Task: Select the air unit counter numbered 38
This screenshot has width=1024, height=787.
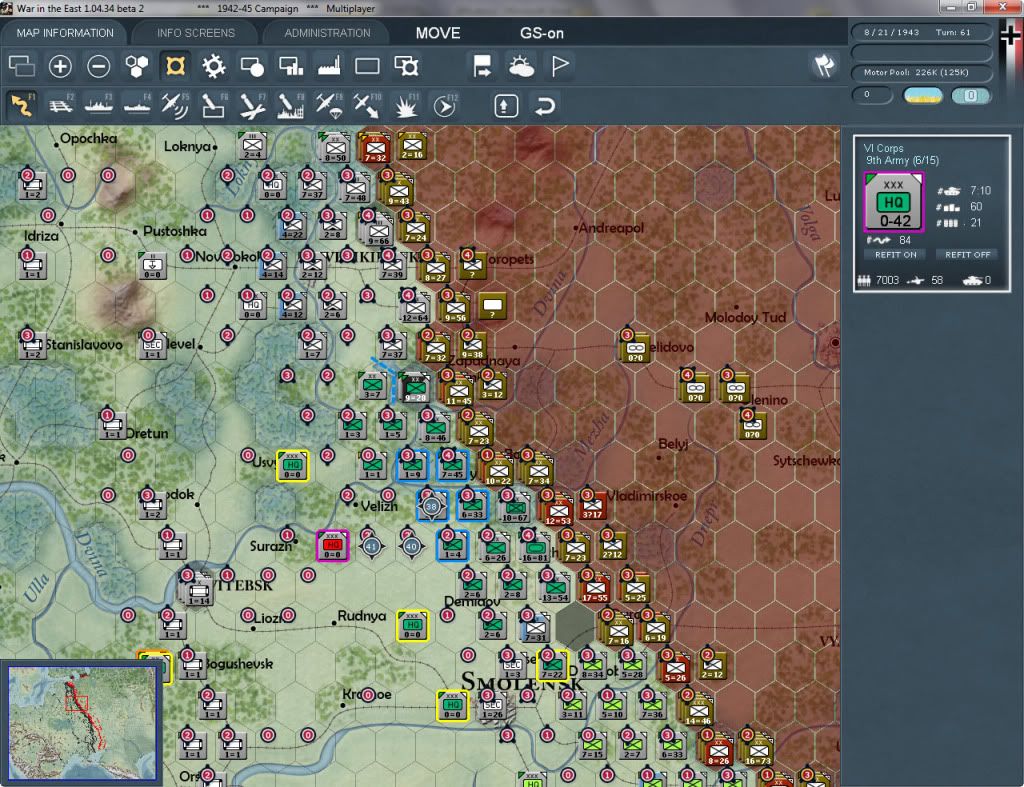Action: pyautogui.click(x=432, y=506)
